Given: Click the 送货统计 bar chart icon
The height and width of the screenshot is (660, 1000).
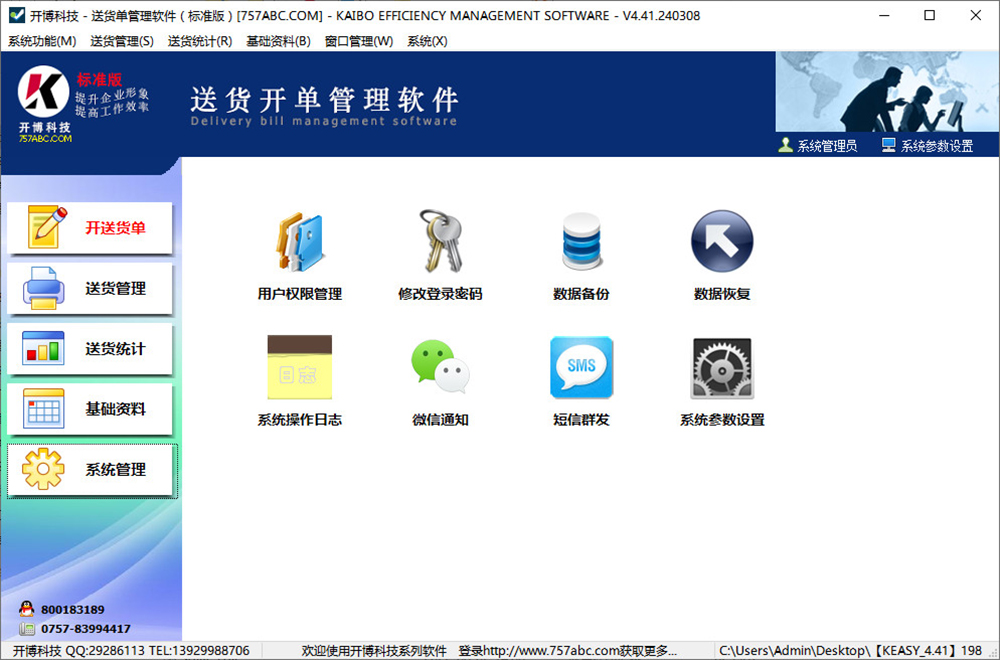Looking at the screenshot, I should pos(43,348).
